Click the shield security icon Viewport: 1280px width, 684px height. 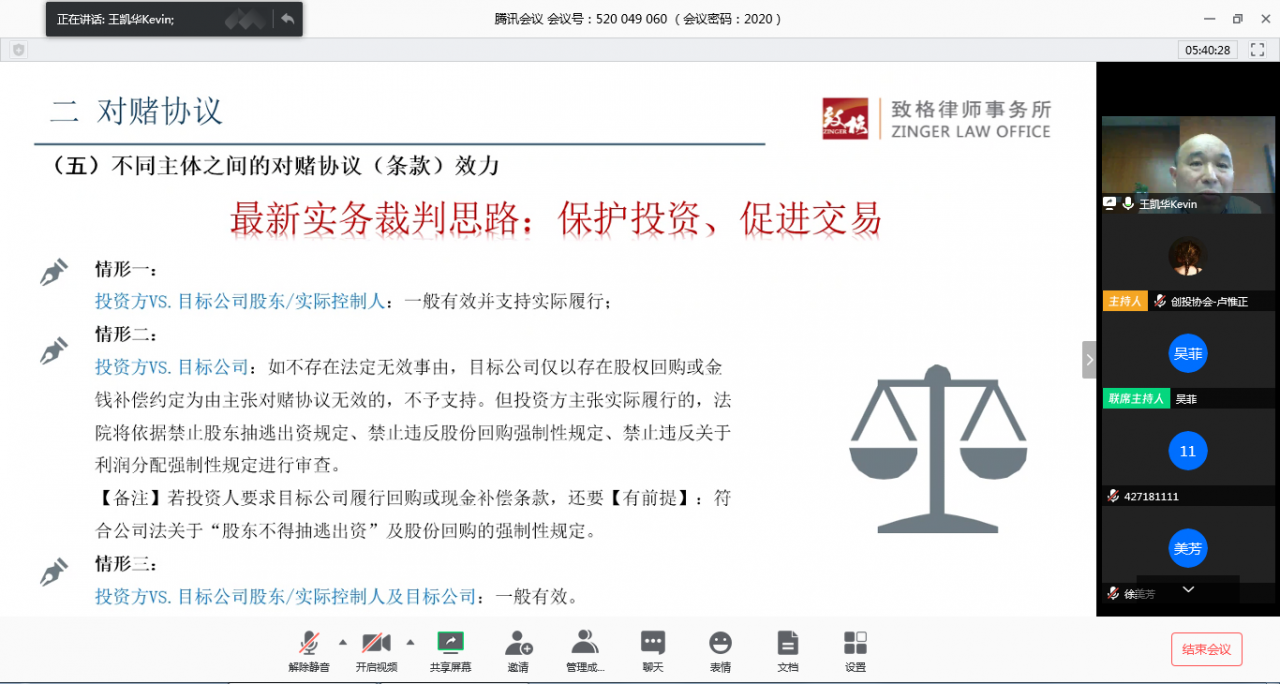pyautogui.click(x=18, y=50)
